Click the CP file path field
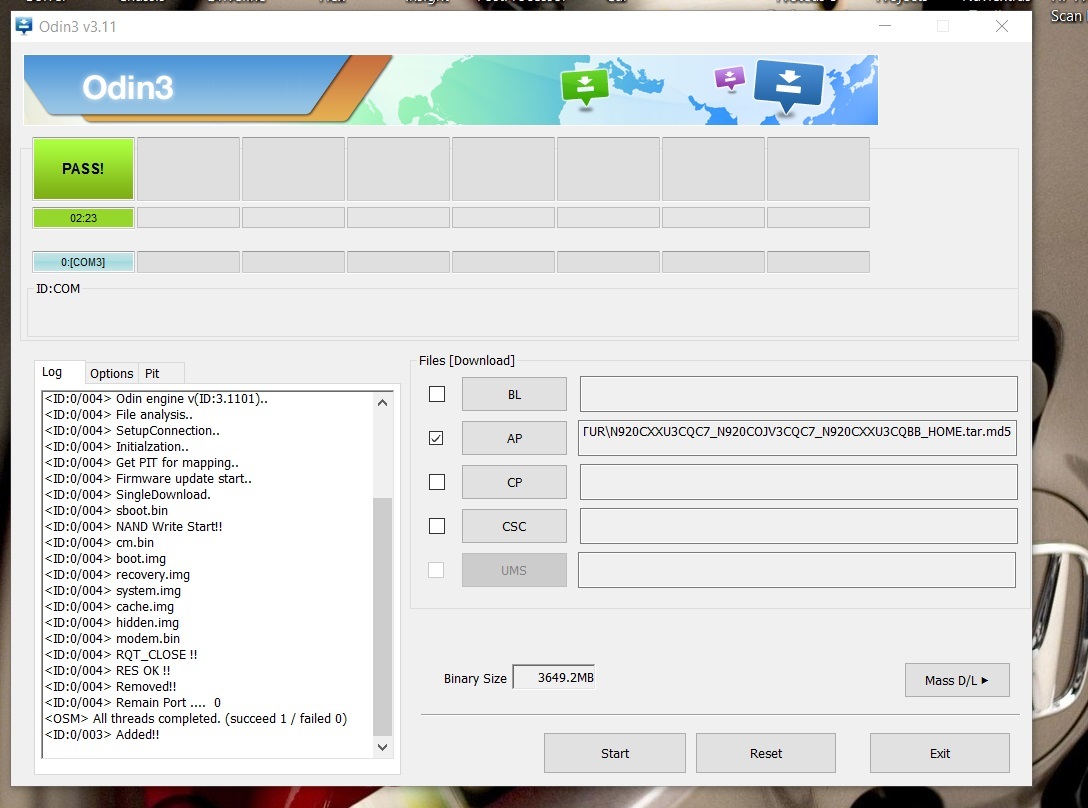 click(799, 482)
